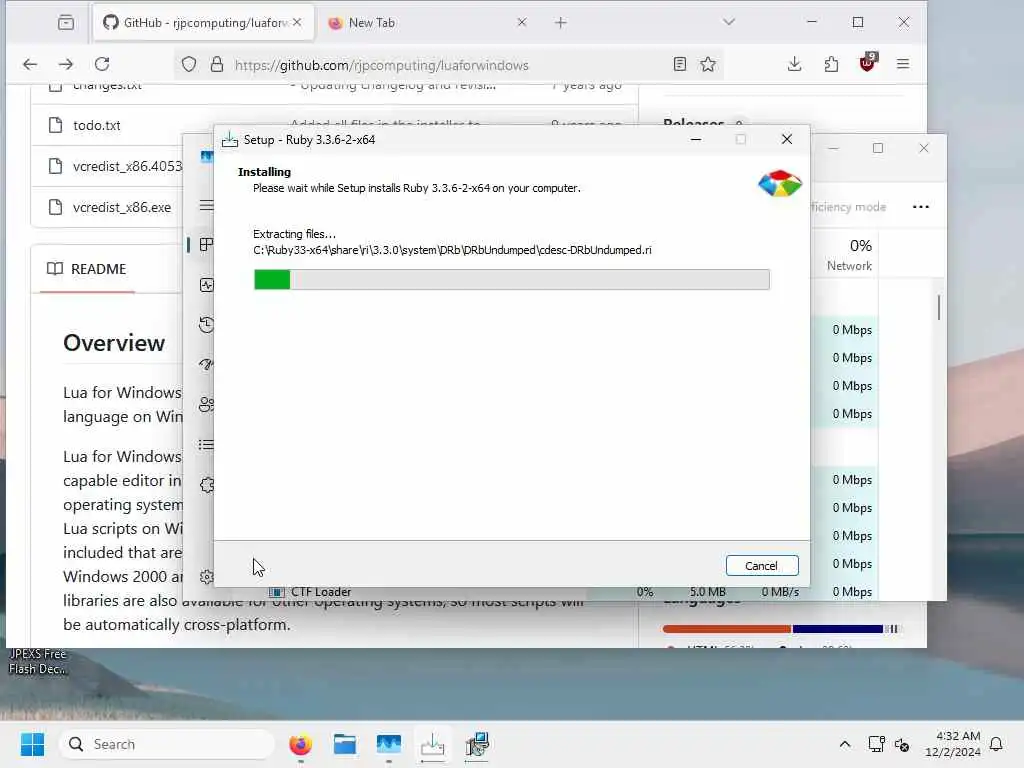Click the site security padlock icon
The height and width of the screenshot is (768, 1024).
click(217, 65)
